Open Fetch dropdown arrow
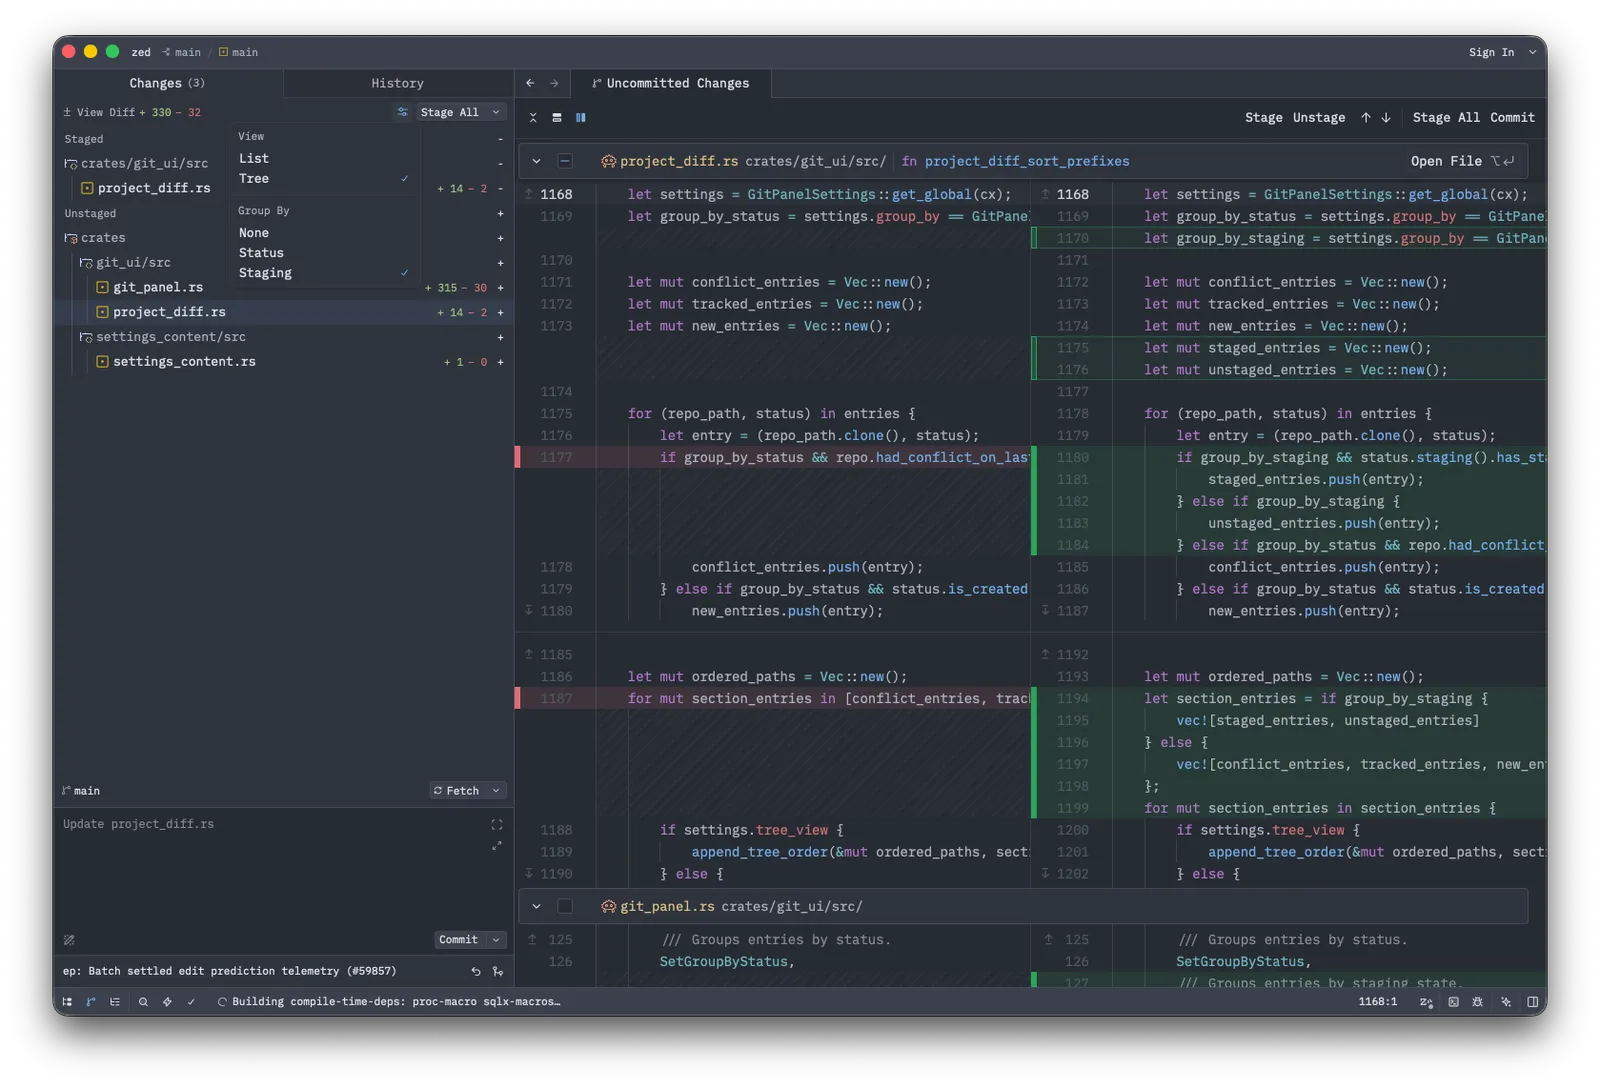The image size is (1600, 1086). tap(496, 791)
